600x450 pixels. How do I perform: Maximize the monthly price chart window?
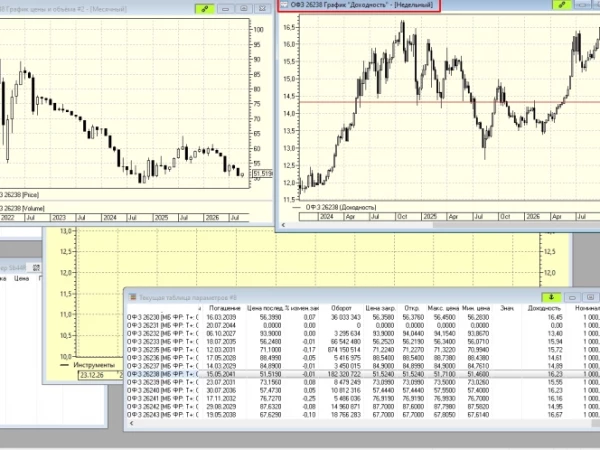pos(244,9)
